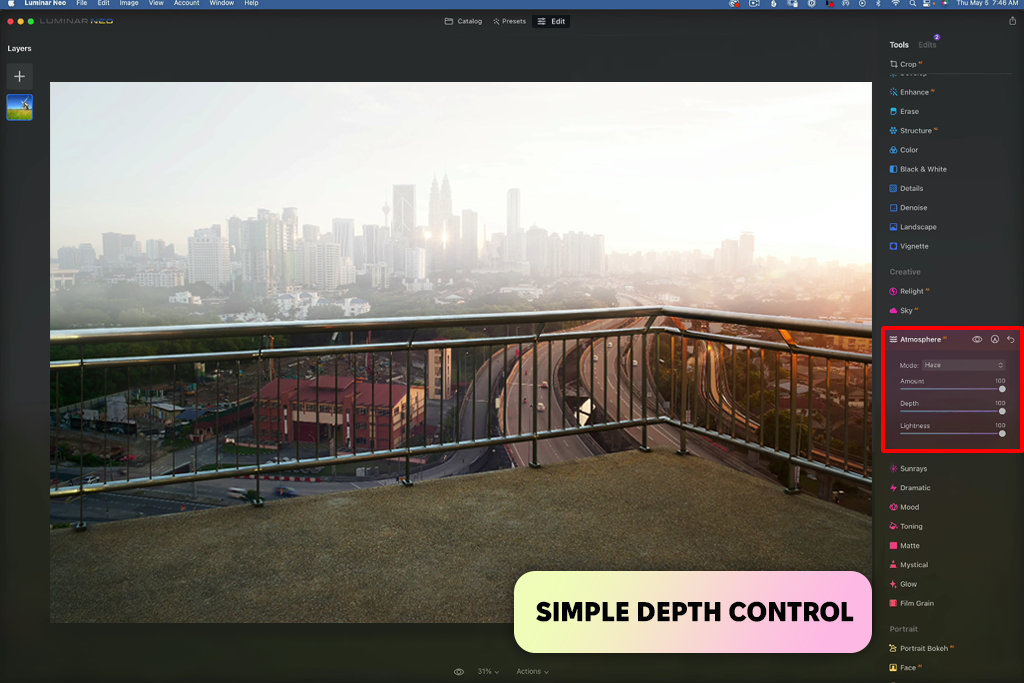Open the 31% zoom level dropdown
Image resolution: width=1024 pixels, height=683 pixels.
click(x=488, y=672)
